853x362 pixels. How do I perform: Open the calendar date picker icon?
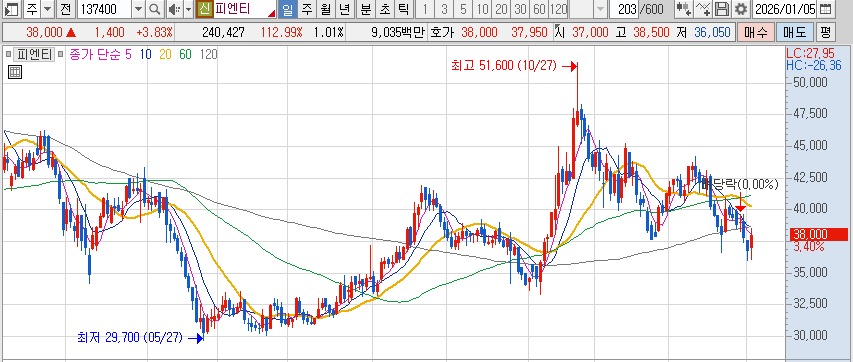[x=825, y=9]
